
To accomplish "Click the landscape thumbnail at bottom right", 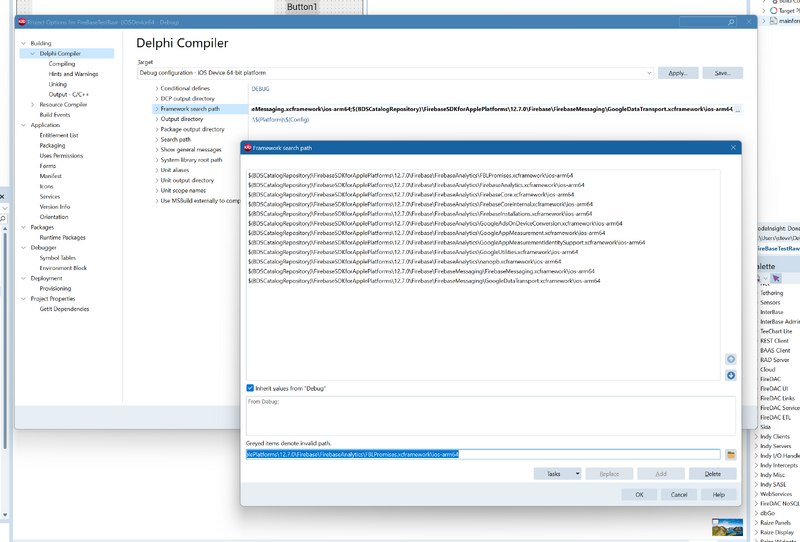I will [727, 527].
